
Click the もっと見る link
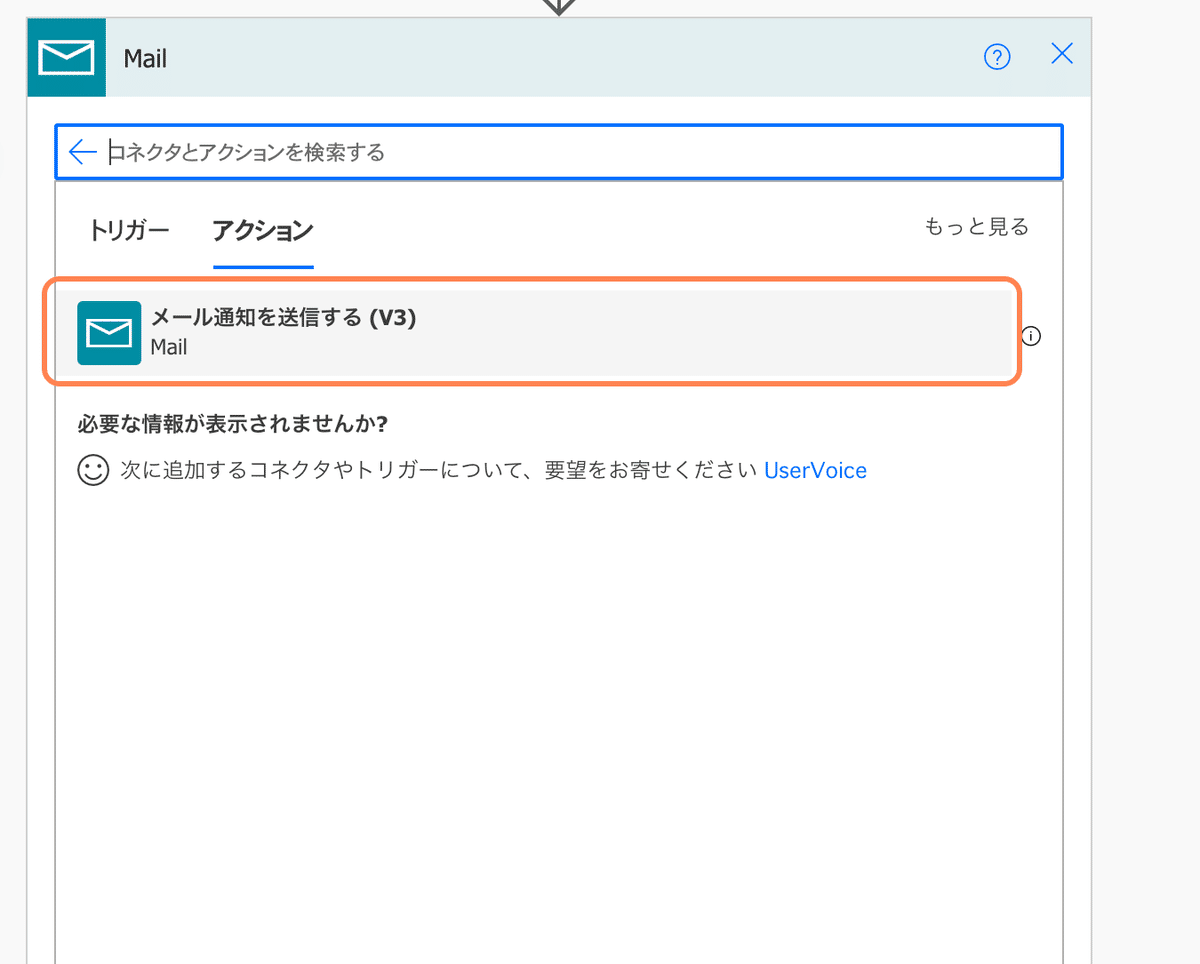[x=976, y=227]
